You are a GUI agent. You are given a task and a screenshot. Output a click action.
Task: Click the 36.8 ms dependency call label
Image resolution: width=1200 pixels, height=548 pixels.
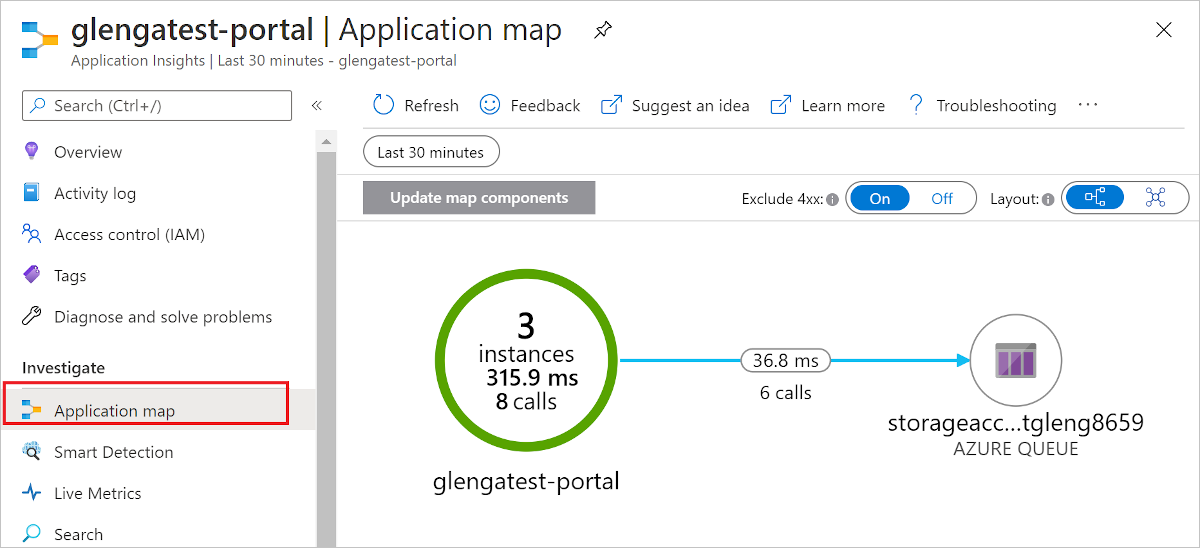point(786,360)
